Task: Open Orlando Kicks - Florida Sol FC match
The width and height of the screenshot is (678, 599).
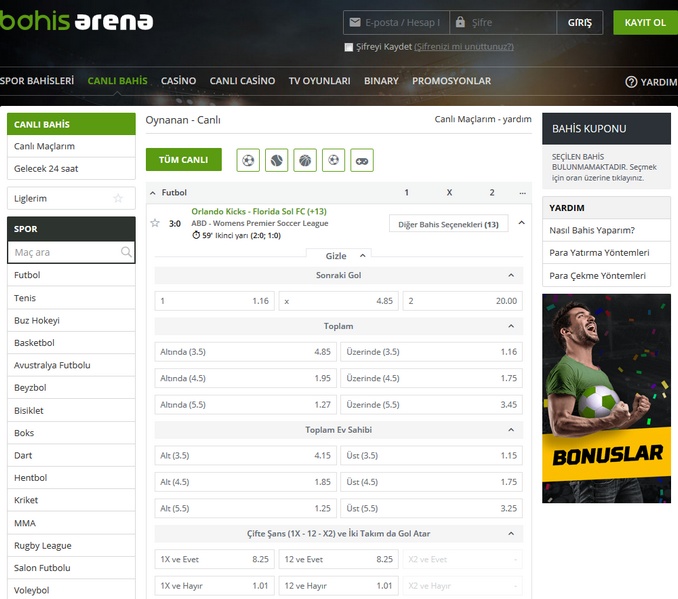Action: (259, 211)
